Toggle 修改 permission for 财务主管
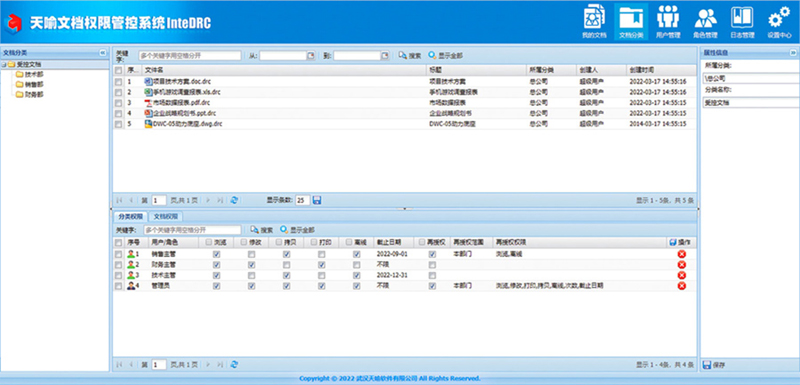The image size is (800, 385). (252, 265)
